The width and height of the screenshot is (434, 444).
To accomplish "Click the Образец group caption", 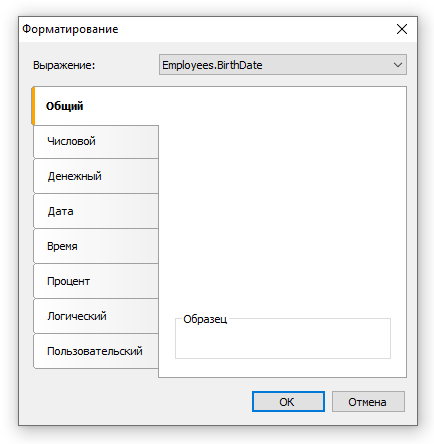I will click(205, 319).
